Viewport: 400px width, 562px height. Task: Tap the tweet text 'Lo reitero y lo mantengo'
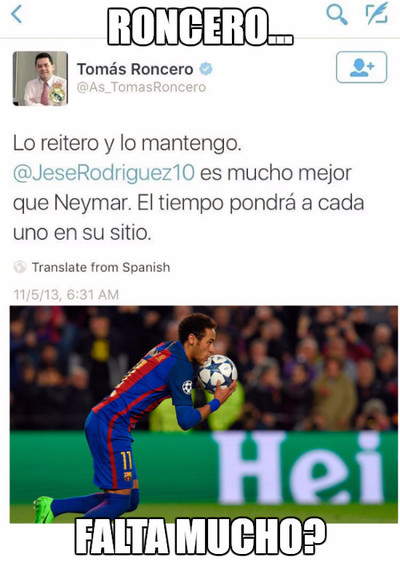pos(127,143)
